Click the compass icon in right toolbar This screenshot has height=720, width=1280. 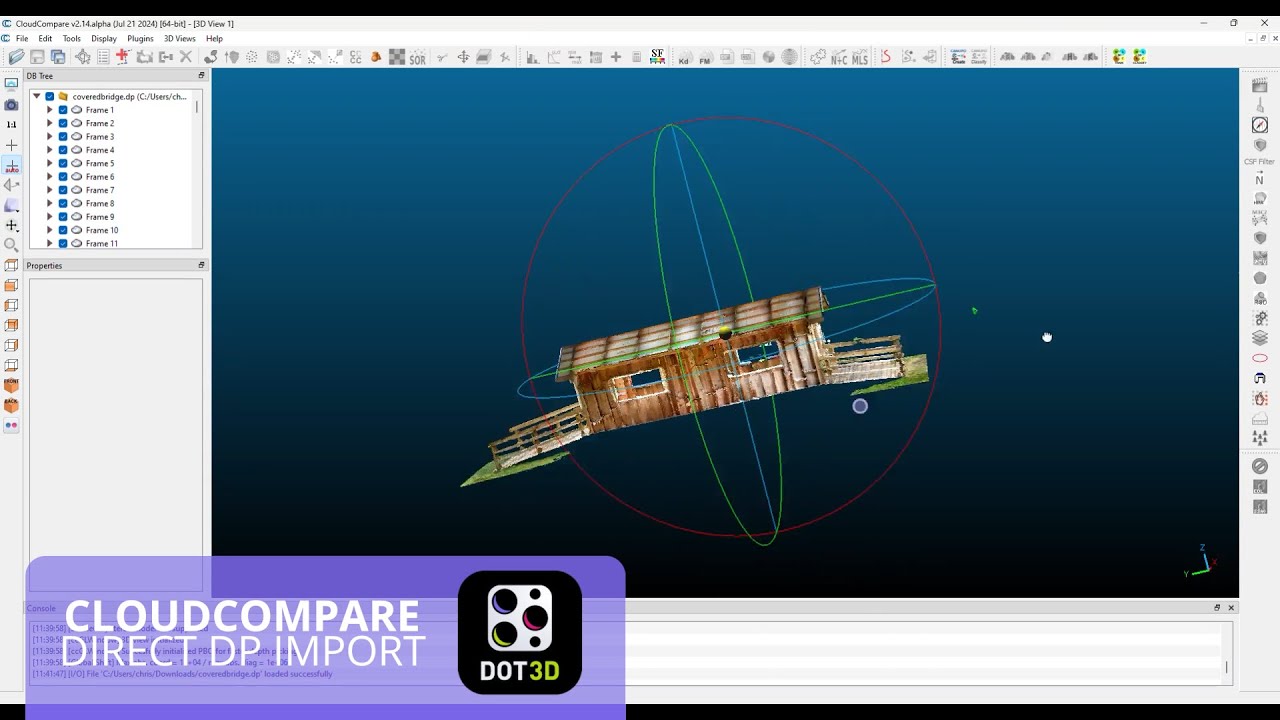pos(1260,125)
